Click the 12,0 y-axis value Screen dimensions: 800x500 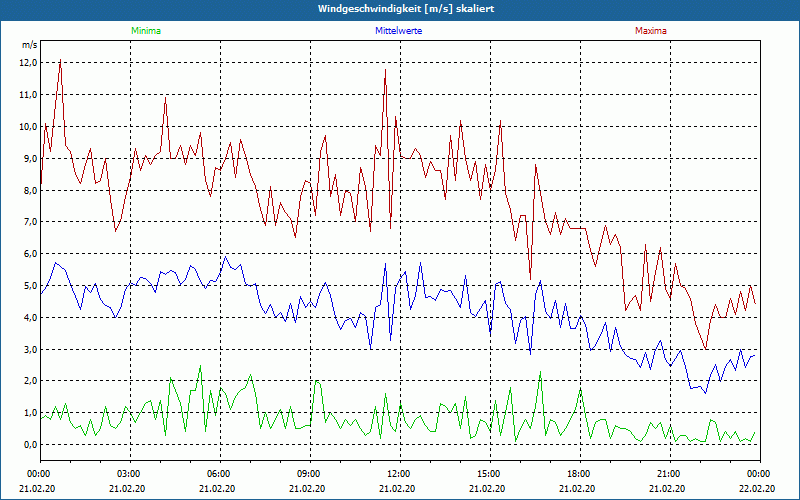click(x=29, y=63)
